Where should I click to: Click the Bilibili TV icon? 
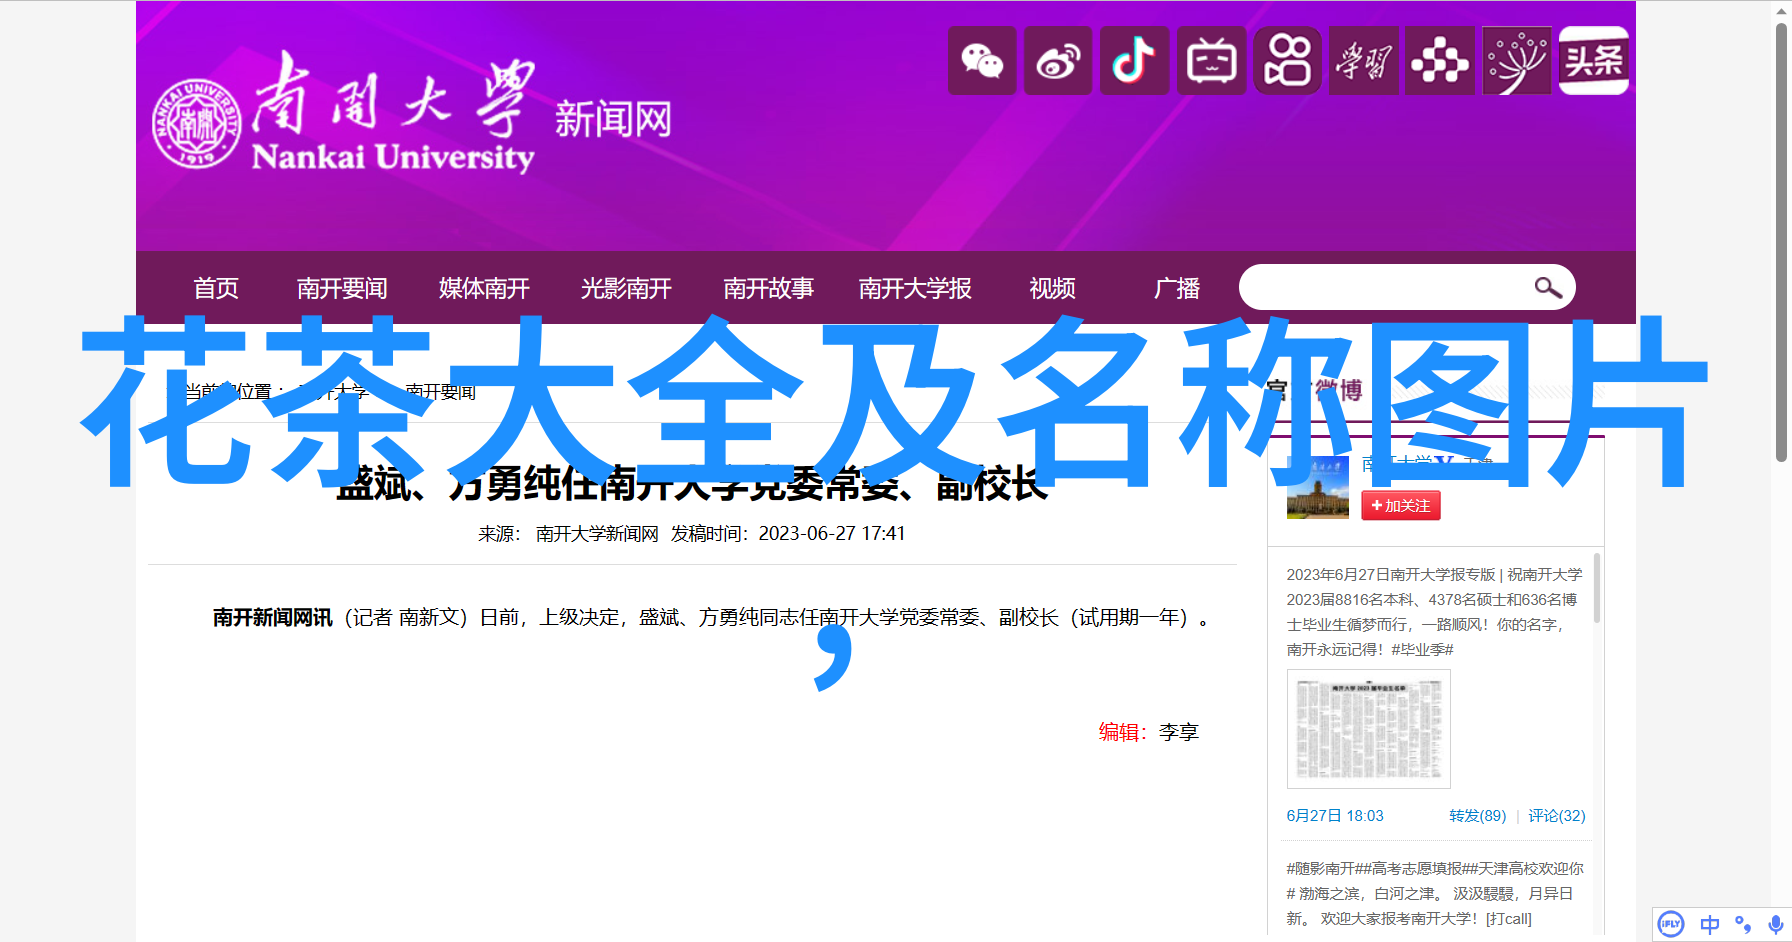point(1211,61)
